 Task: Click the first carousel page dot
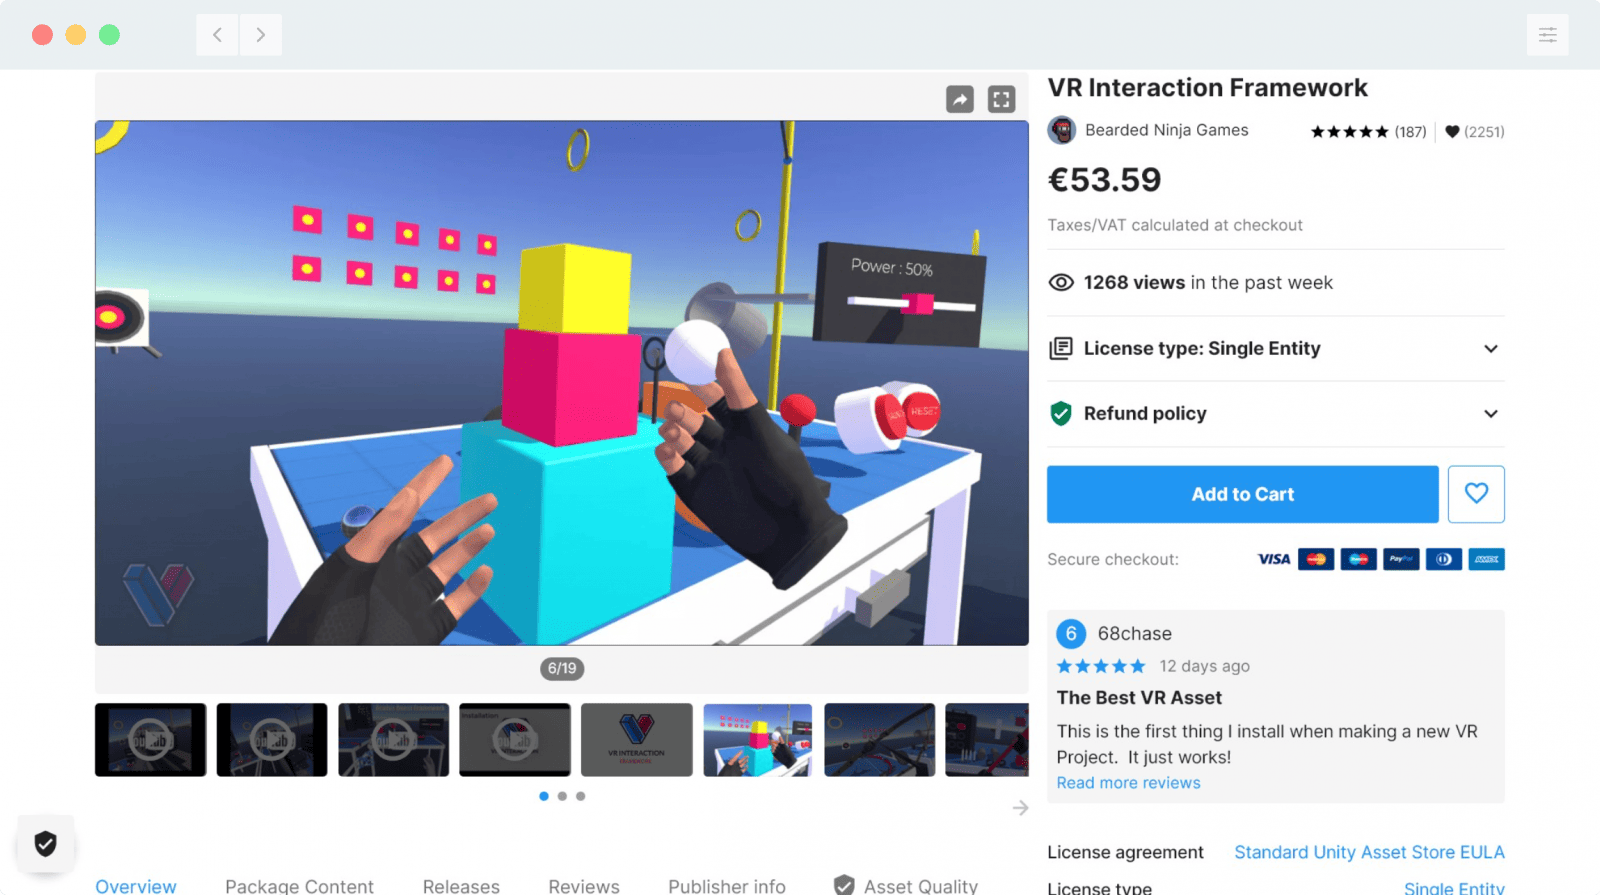coord(544,796)
